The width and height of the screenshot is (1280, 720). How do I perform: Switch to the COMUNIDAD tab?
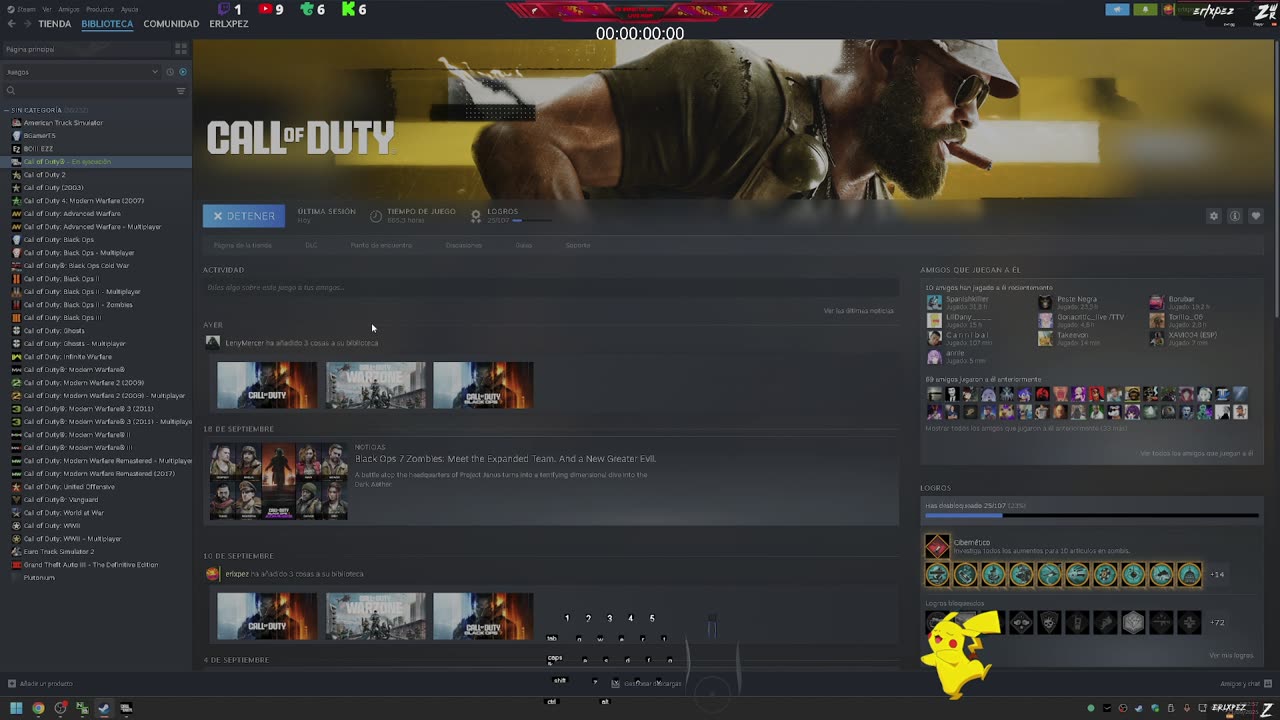click(171, 24)
